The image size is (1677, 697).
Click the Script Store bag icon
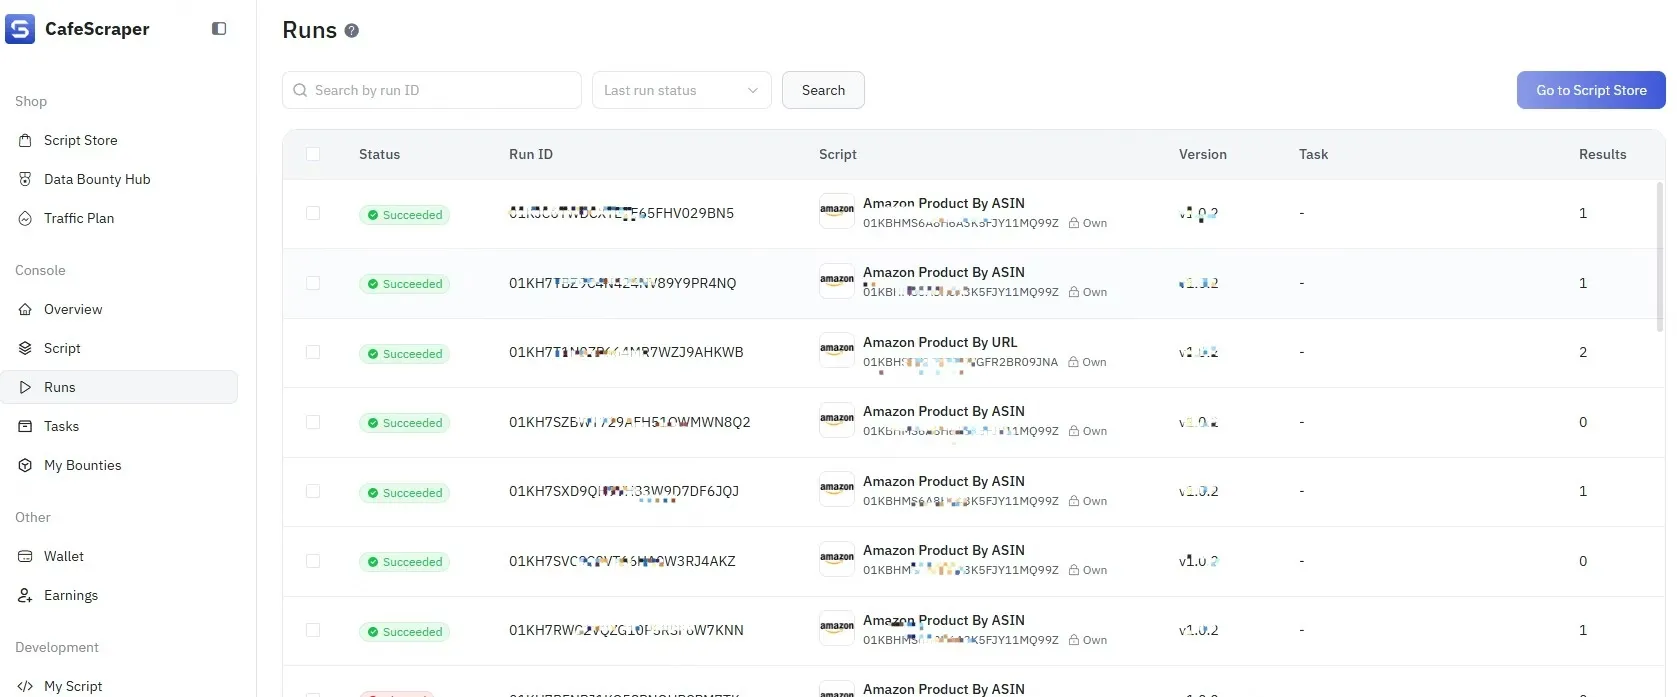[x=25, y=141]
